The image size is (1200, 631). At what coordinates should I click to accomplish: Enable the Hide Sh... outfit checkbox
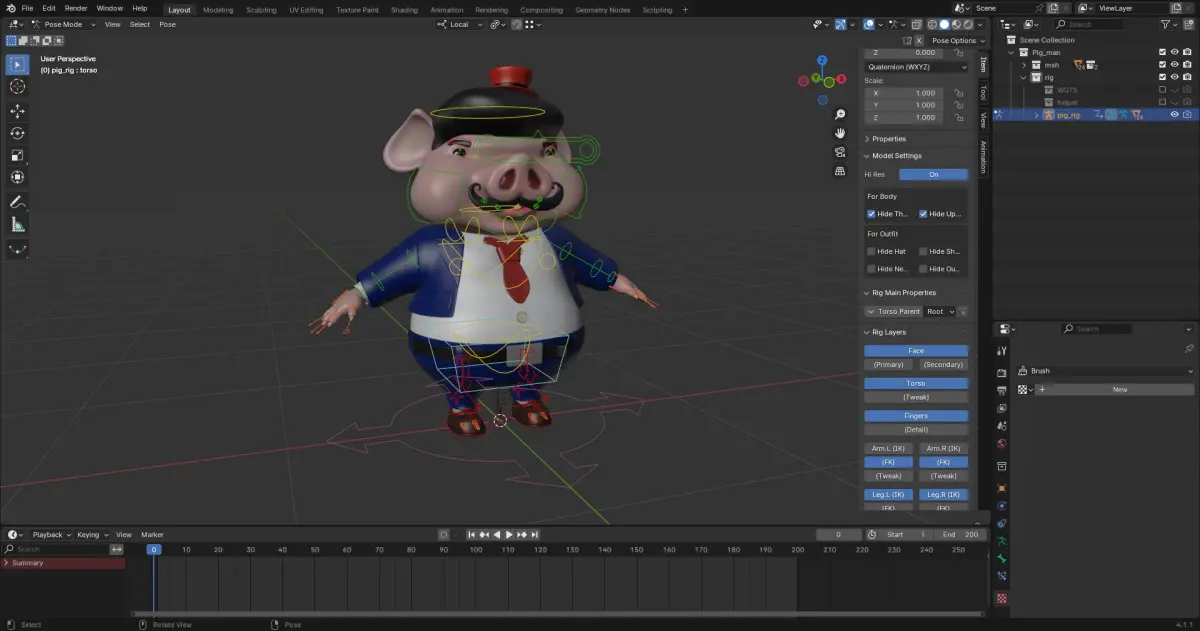pos(923,251)
